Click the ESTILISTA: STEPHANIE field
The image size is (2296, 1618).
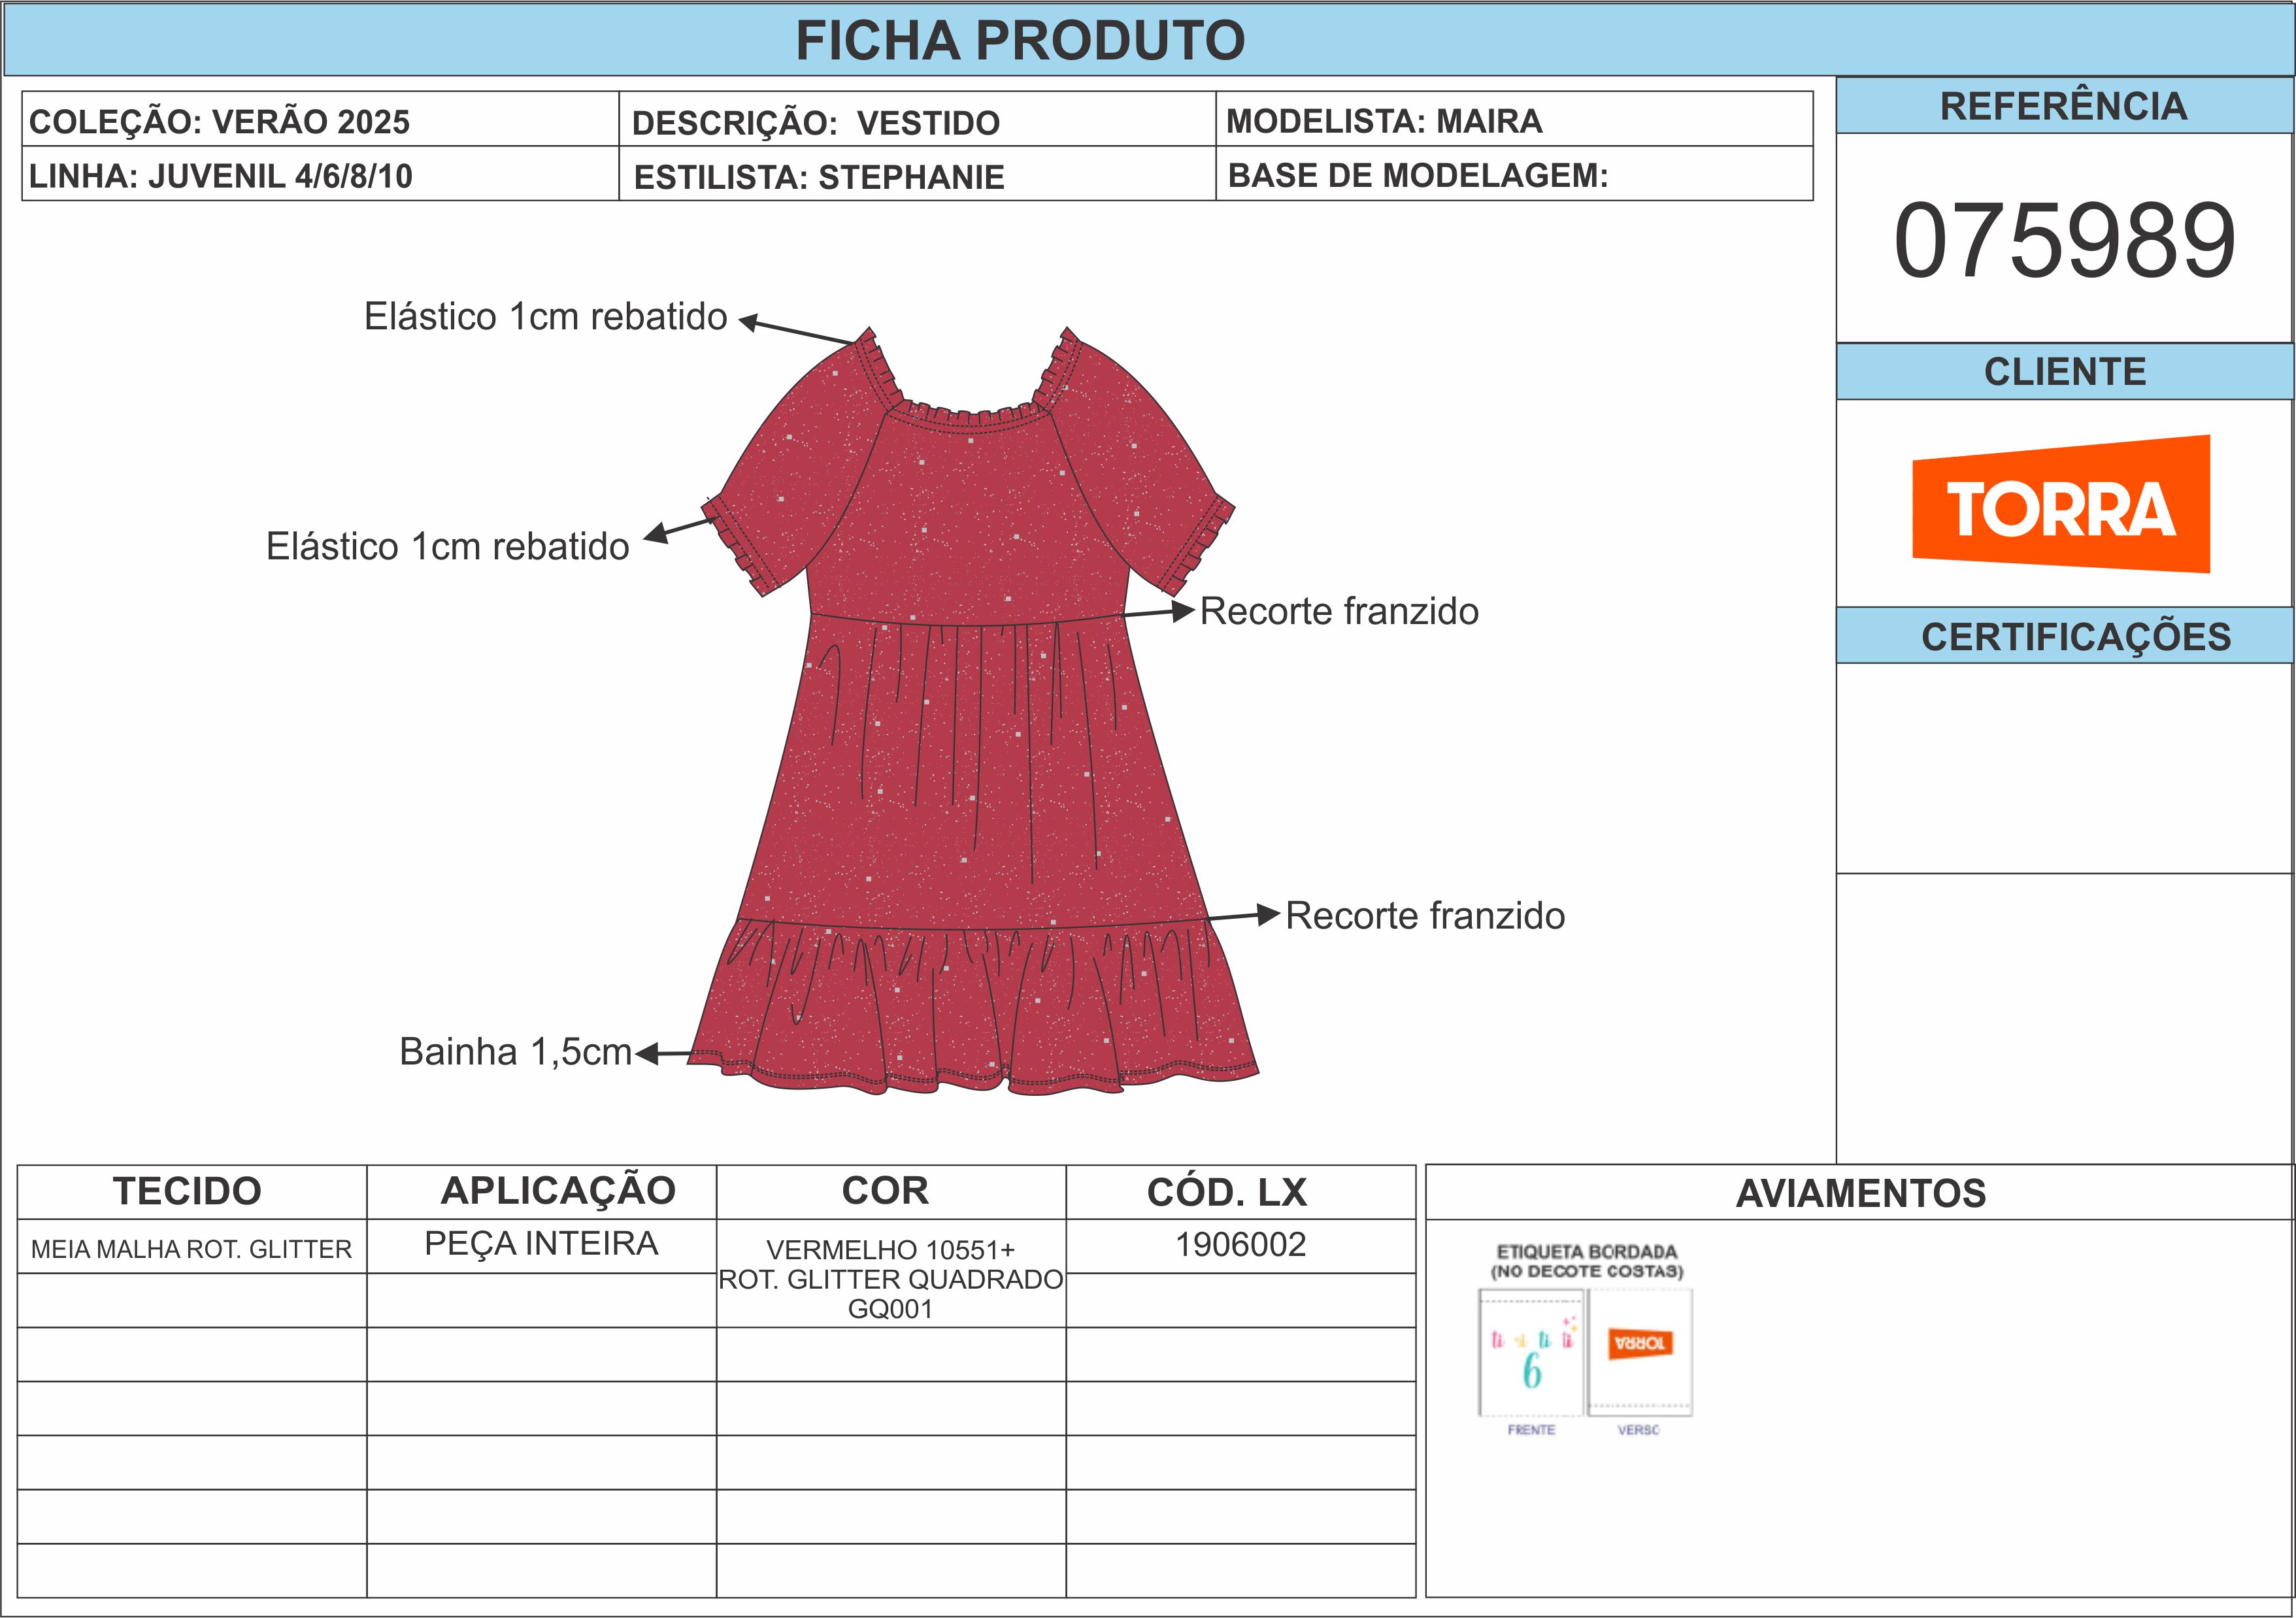[x=819, y=177]
